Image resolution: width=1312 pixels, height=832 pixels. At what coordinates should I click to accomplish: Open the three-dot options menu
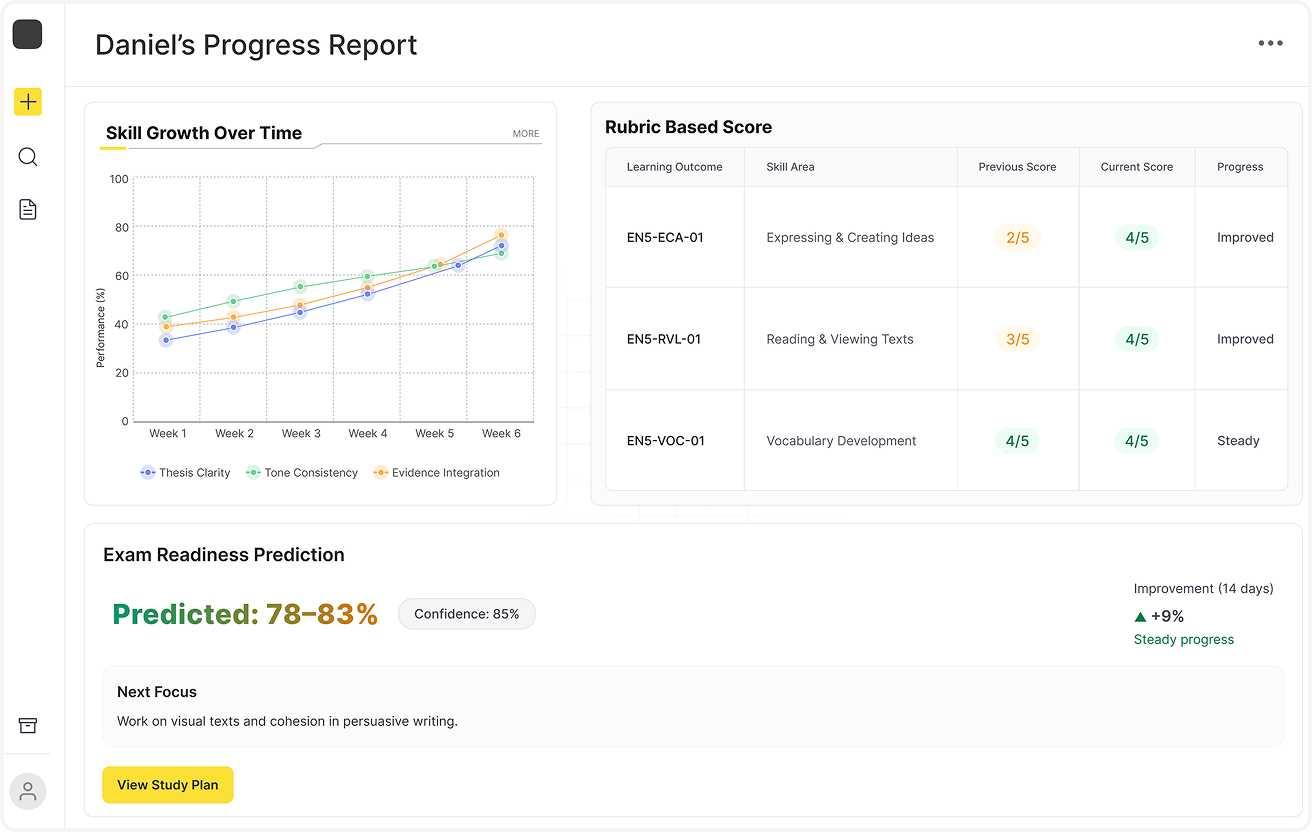click(x=1270, y=44)
